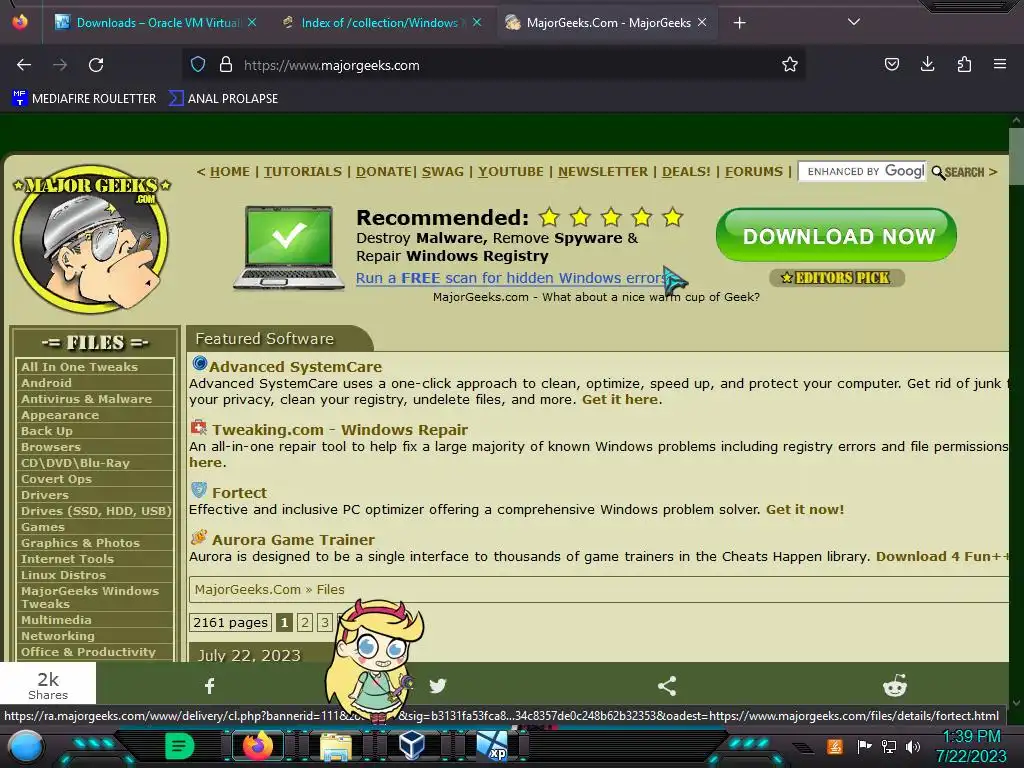Image resolution: width=1024 pixels, height=768 pixels.
Task: Open All In One Tweaks category
Action: click(x=79, y=367)
